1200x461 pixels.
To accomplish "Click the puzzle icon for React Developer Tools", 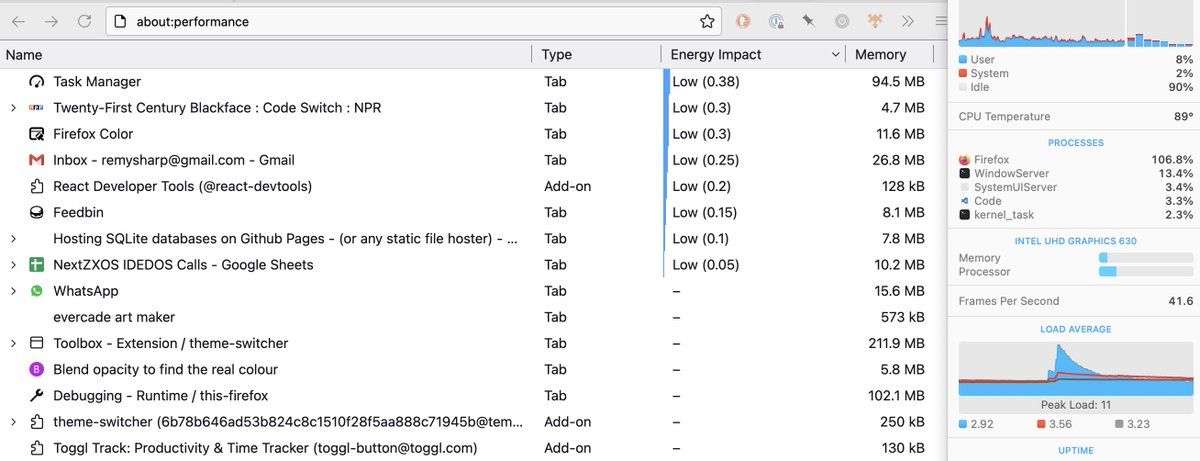I will click(x=36, y=187).
